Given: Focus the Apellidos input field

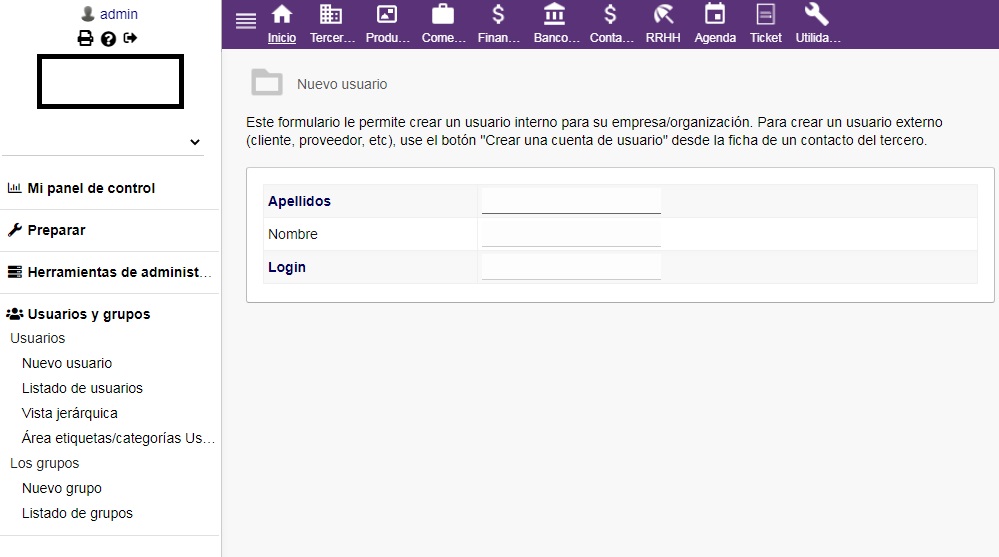Looking at the screenshot, I should [x=571, y=201].
